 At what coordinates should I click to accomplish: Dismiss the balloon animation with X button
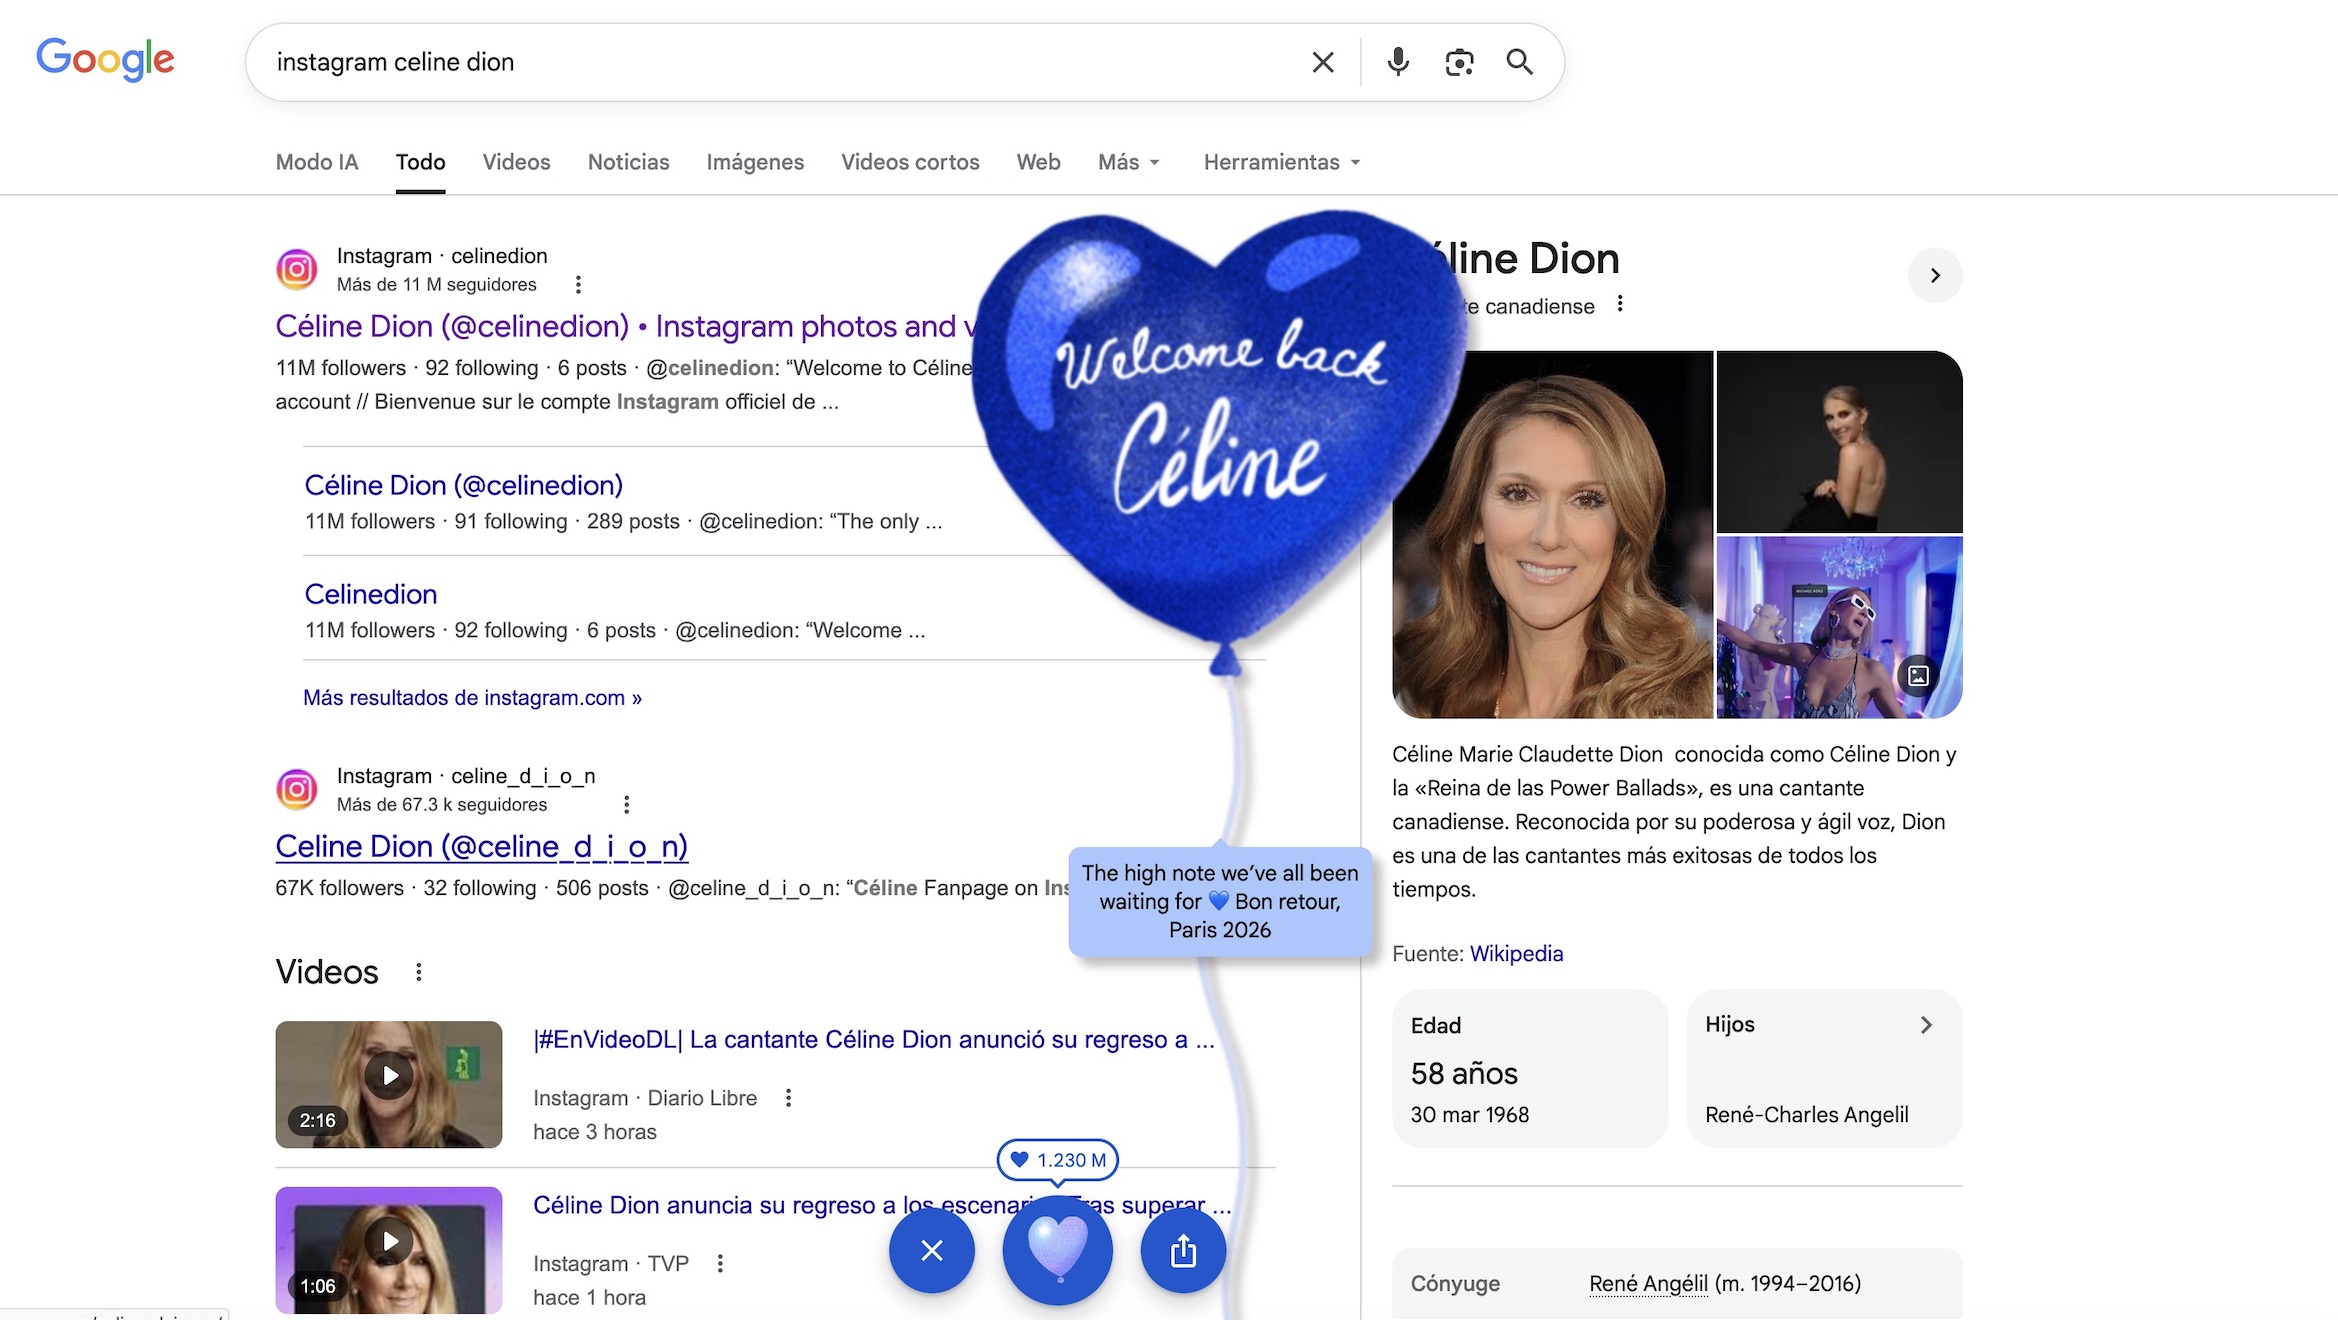click(x=931, y=1250)
